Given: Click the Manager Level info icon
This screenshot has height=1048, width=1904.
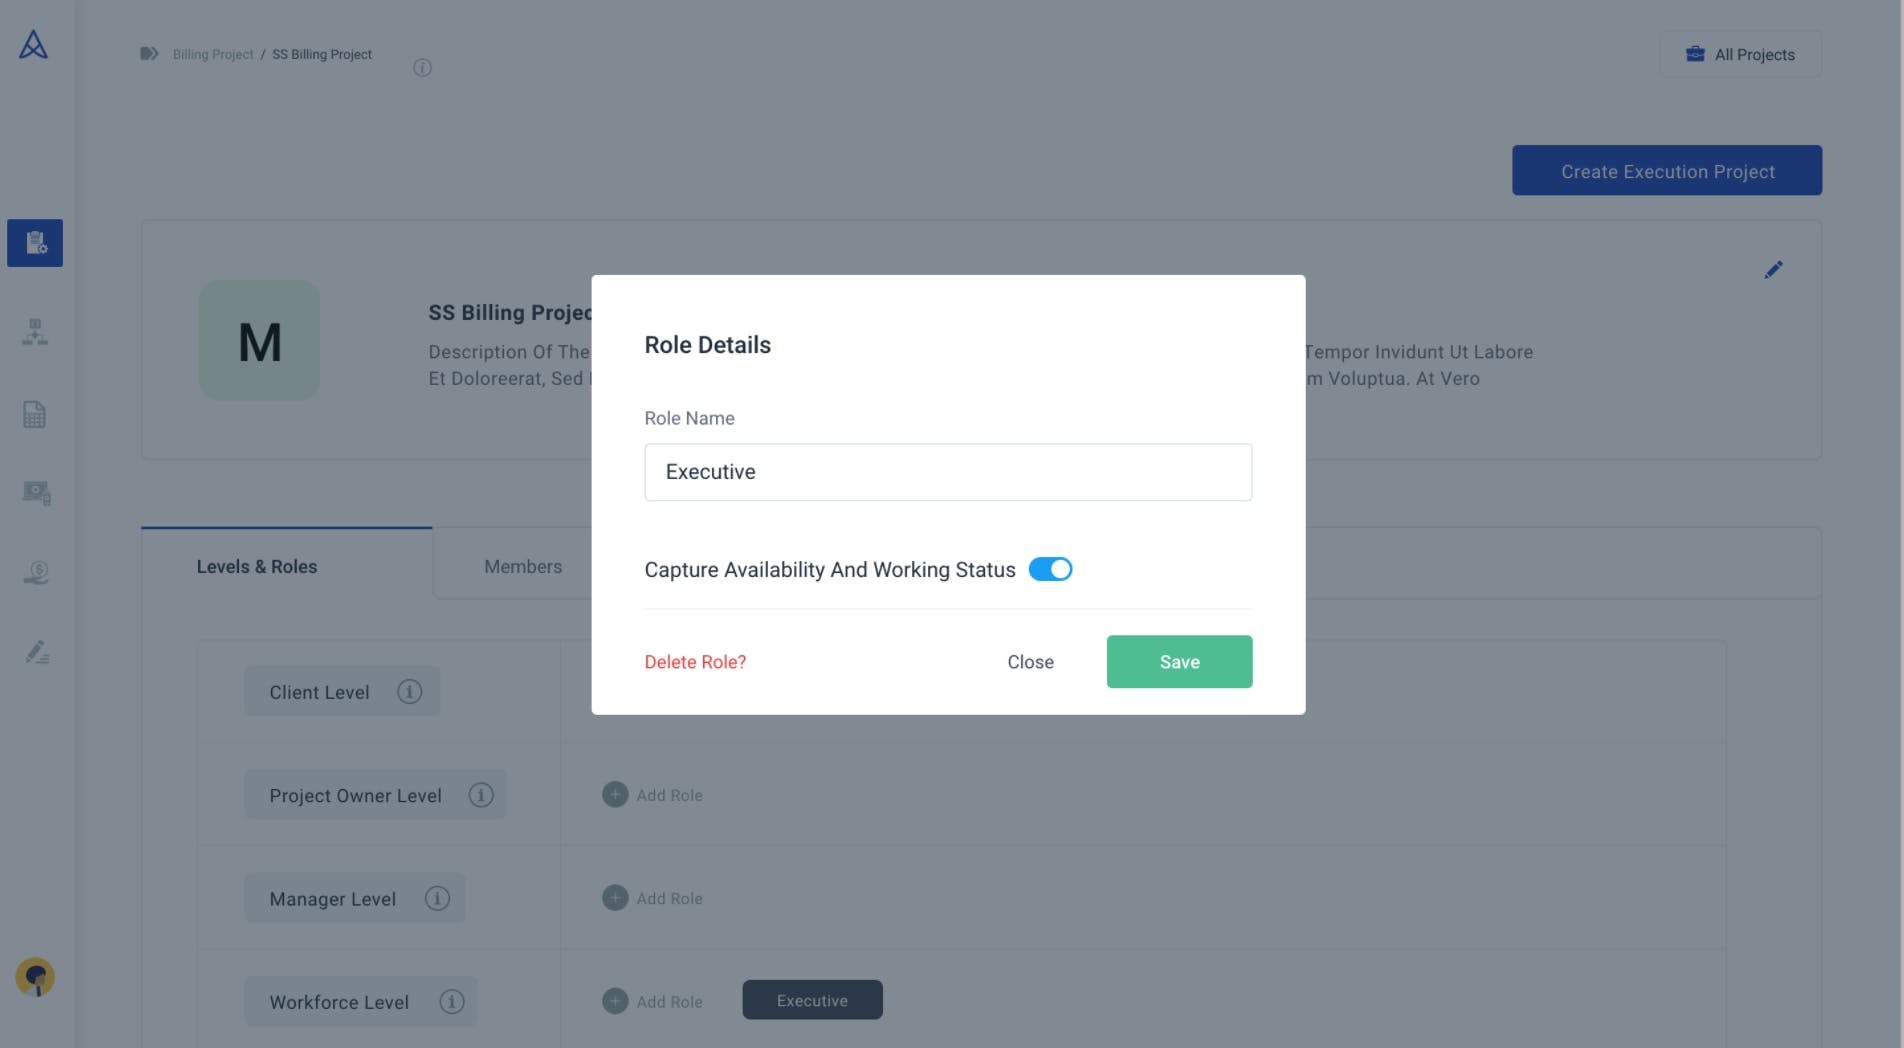Looking at the screenshot, I should click(437, 898).
